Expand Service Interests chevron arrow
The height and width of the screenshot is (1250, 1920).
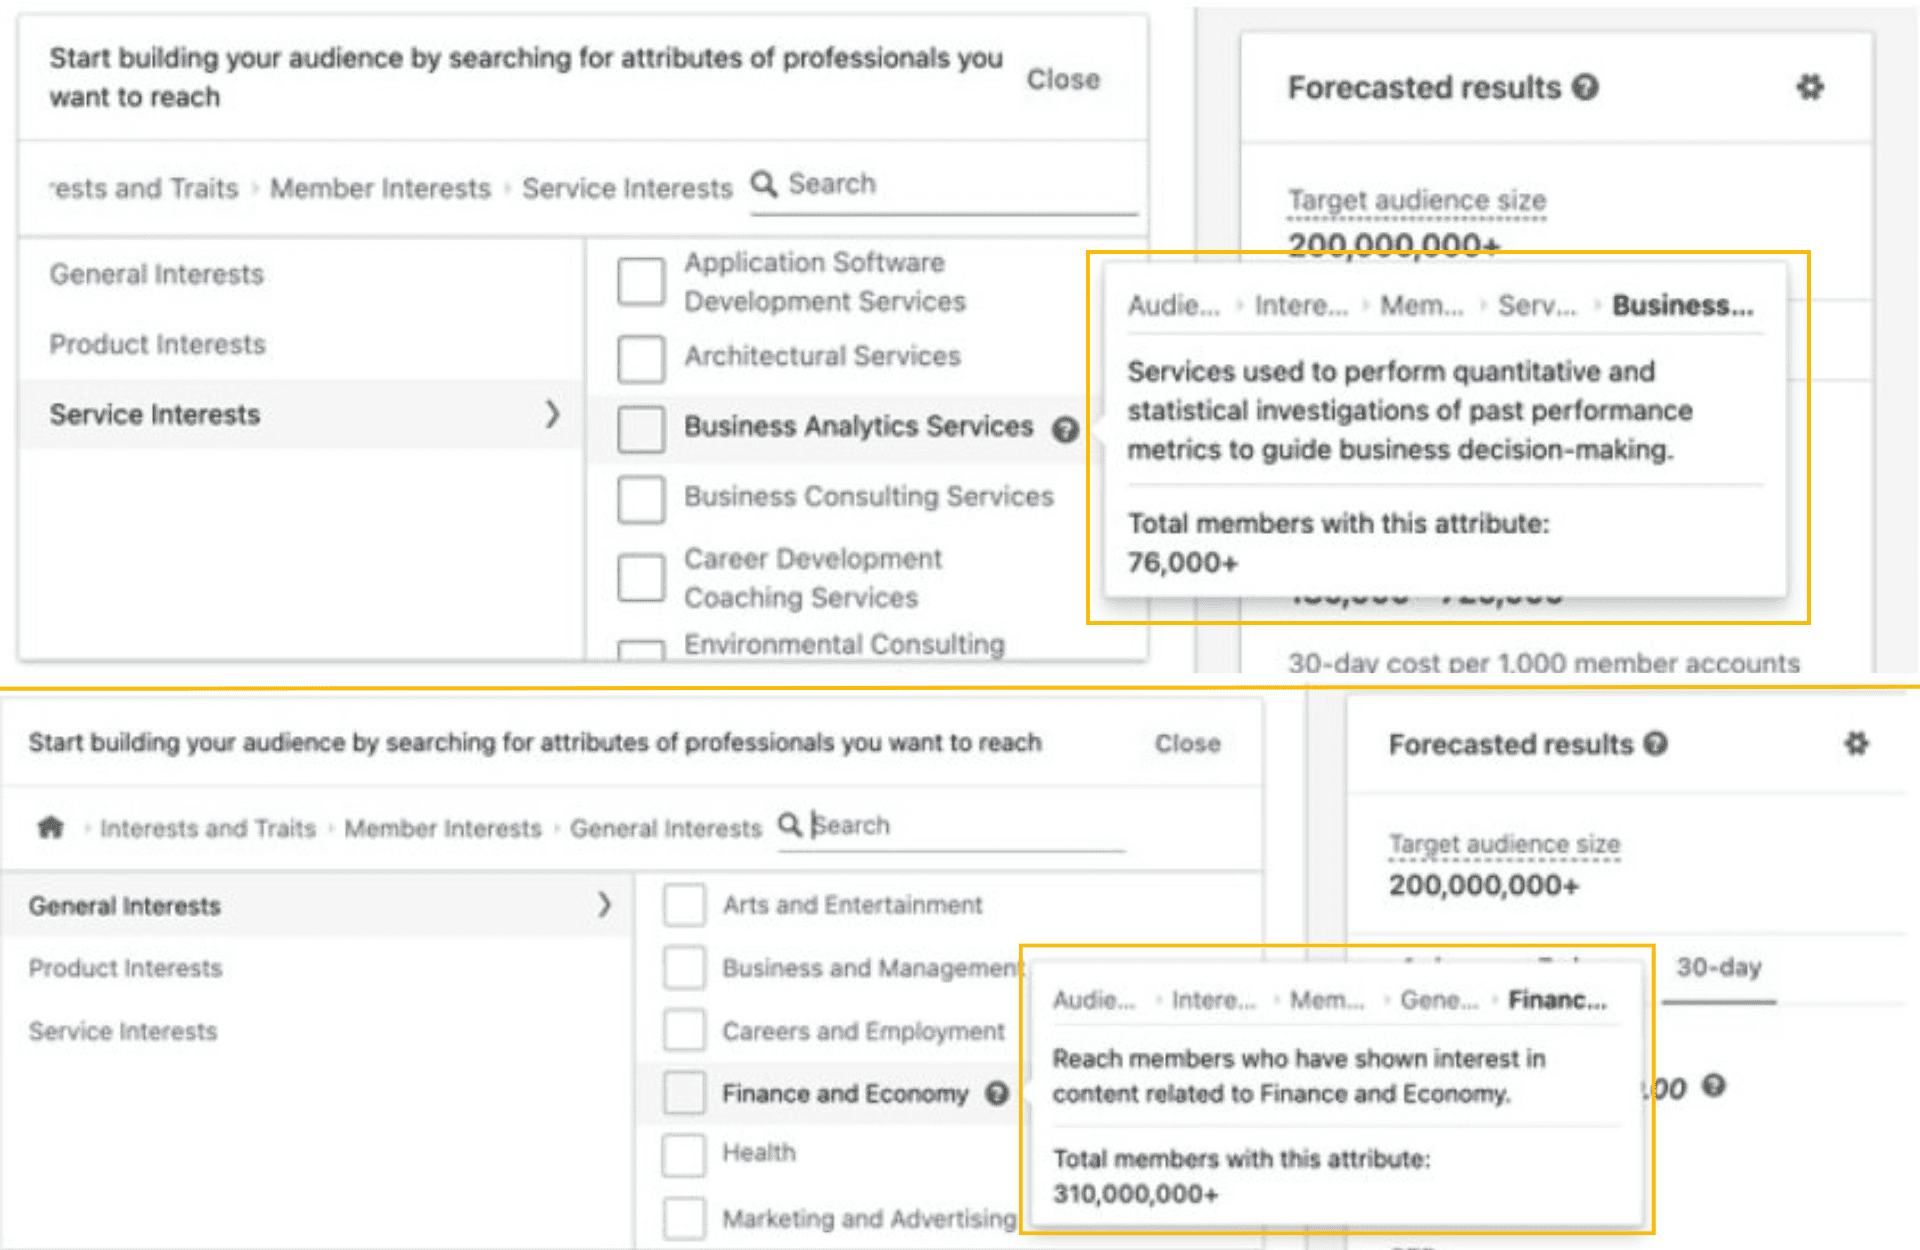click(x=552, y=414)
